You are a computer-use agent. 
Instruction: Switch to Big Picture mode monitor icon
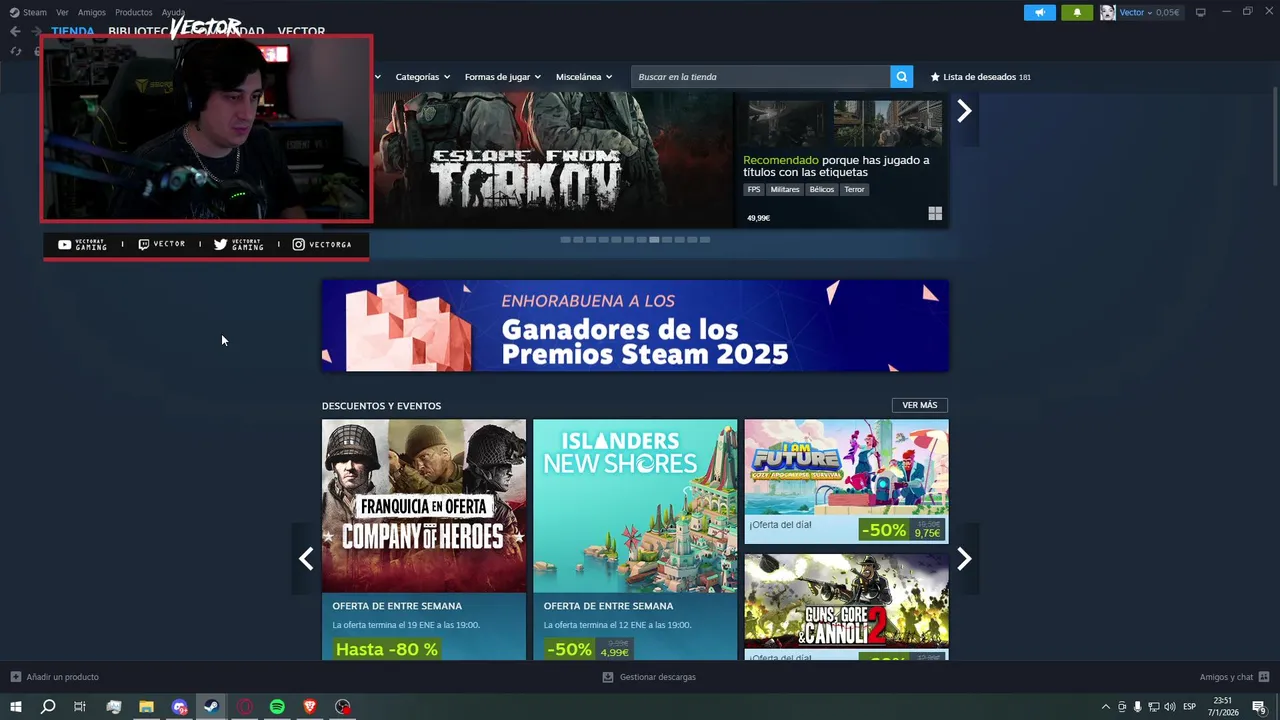pyautogui.click(x=1200, y=12)
